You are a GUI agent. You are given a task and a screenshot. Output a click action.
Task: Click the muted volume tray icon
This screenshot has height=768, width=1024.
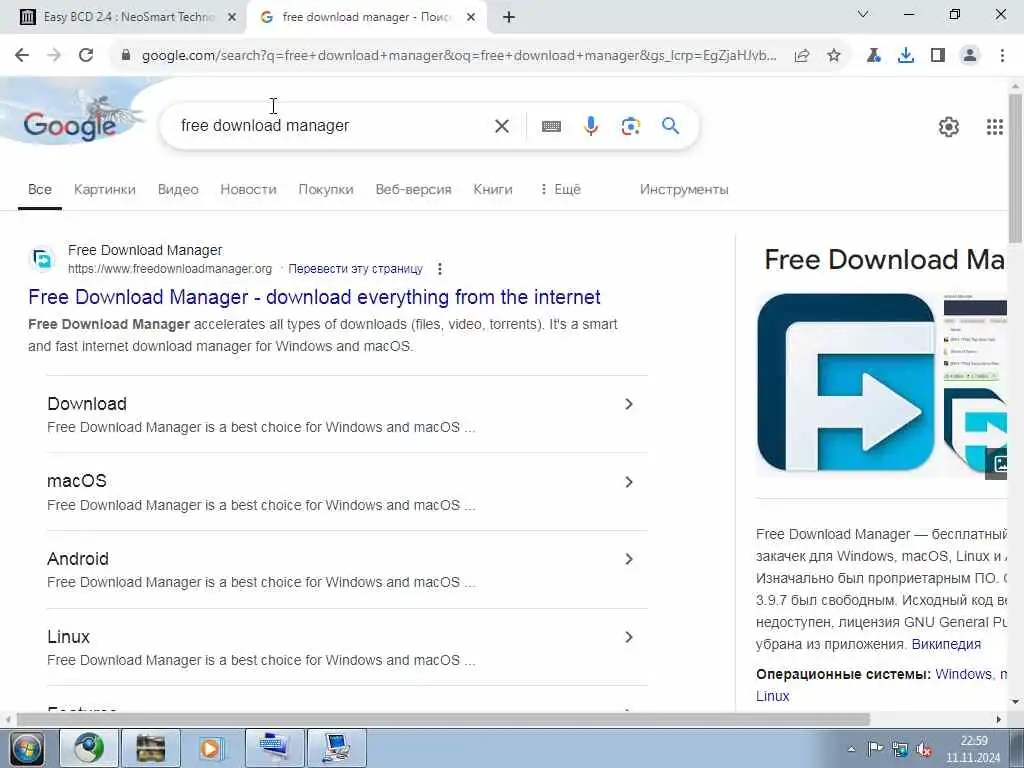923,749
